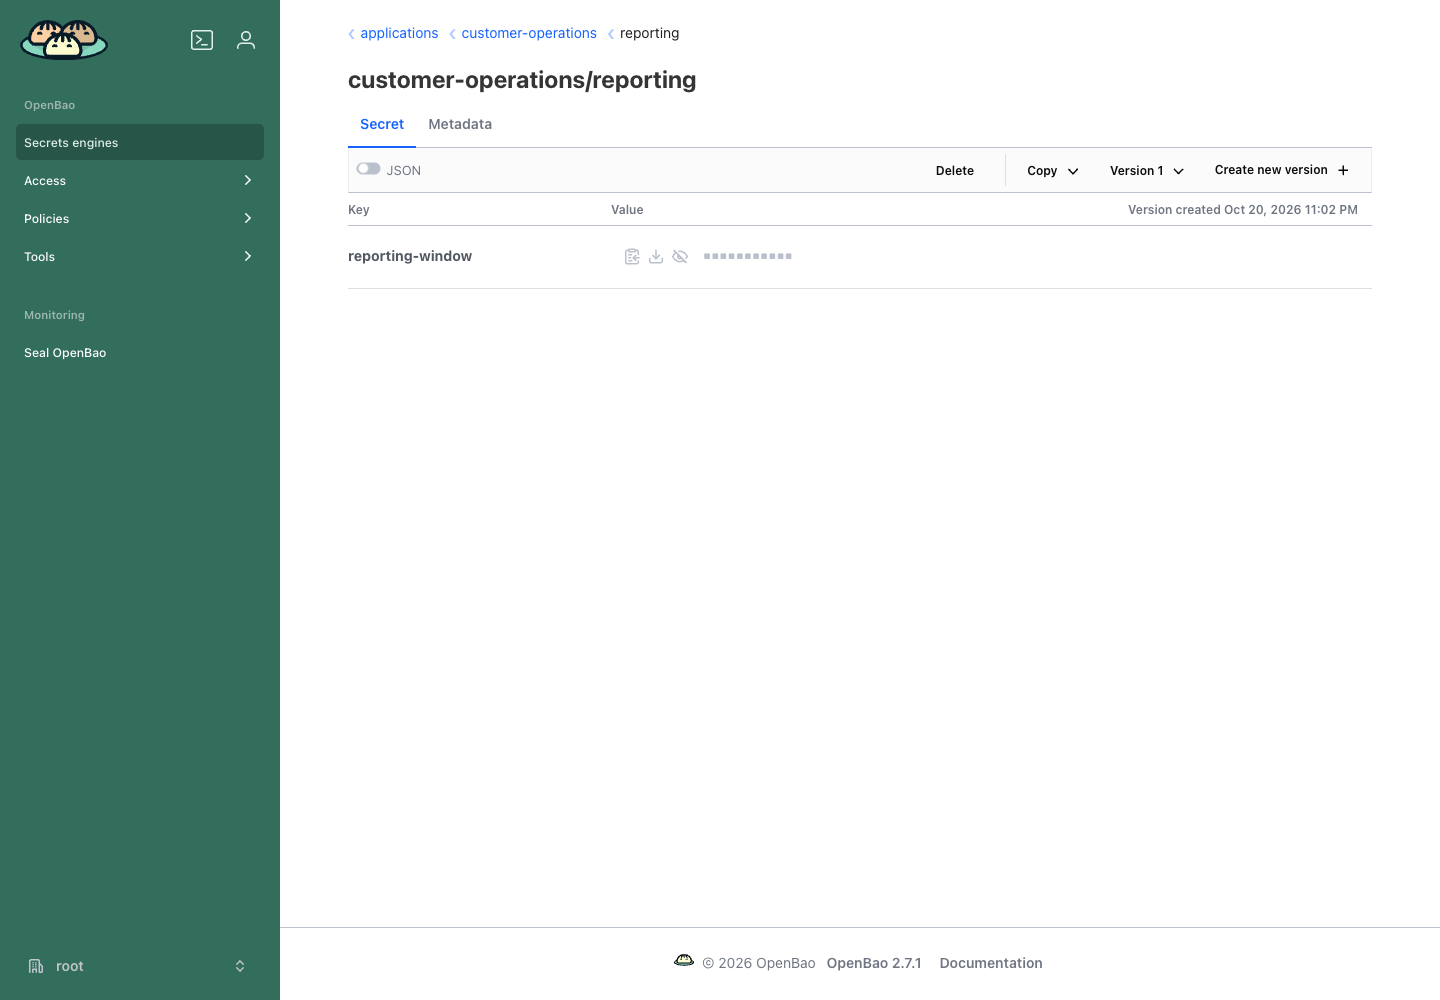Select Seal OpenBao in the sidebar
Screen dimensions: 1440x1000
pyautogui.click(x=140, y=352)
